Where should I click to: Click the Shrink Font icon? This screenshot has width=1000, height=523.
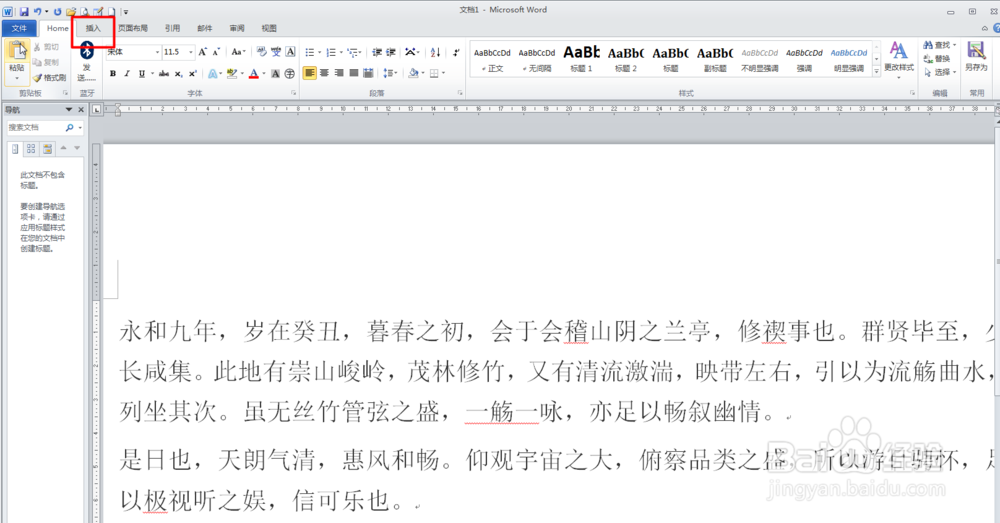point(216,52)
